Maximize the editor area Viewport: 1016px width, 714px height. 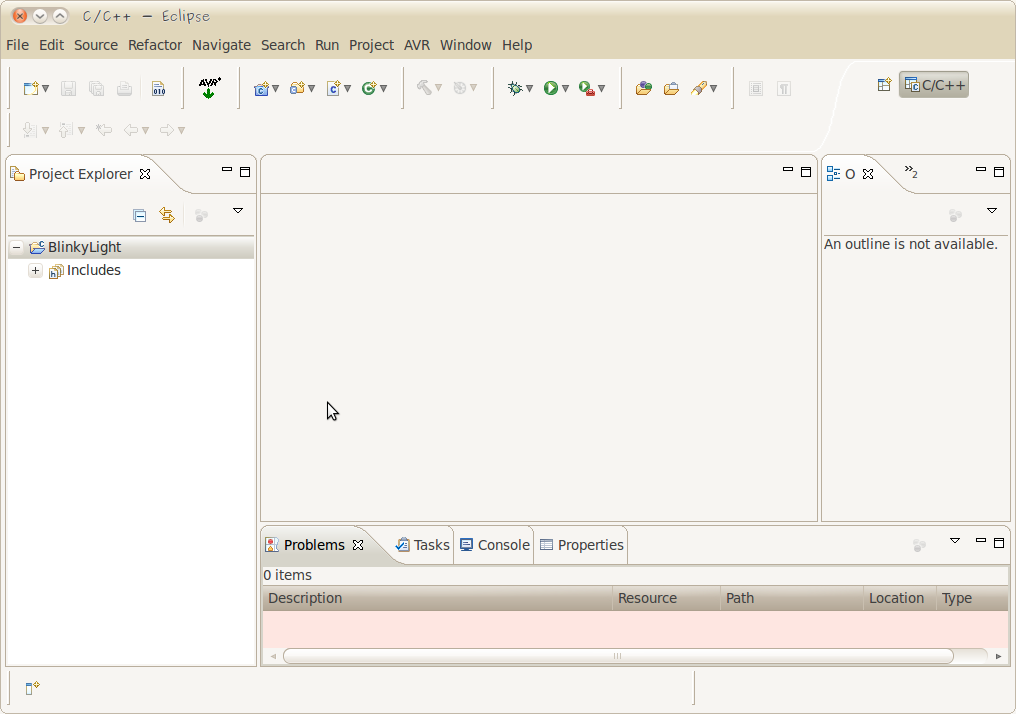tap(806, 172)
